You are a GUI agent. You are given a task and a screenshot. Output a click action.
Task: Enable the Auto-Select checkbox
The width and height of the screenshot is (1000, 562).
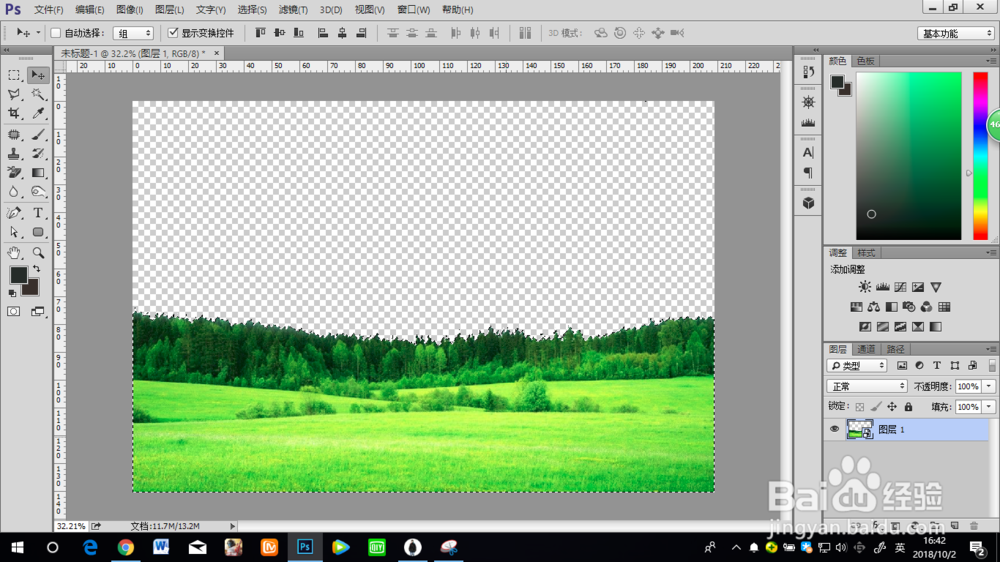coord(55,33)
